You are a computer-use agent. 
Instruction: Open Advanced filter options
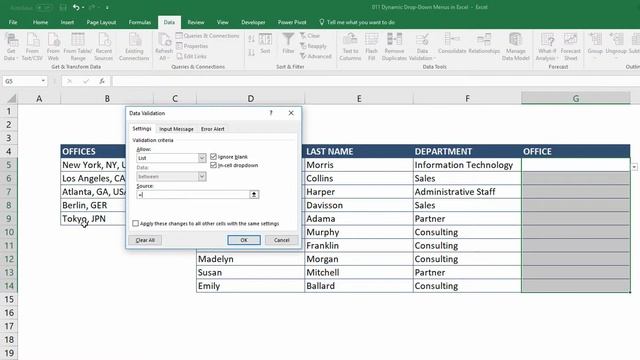point(316,56)
